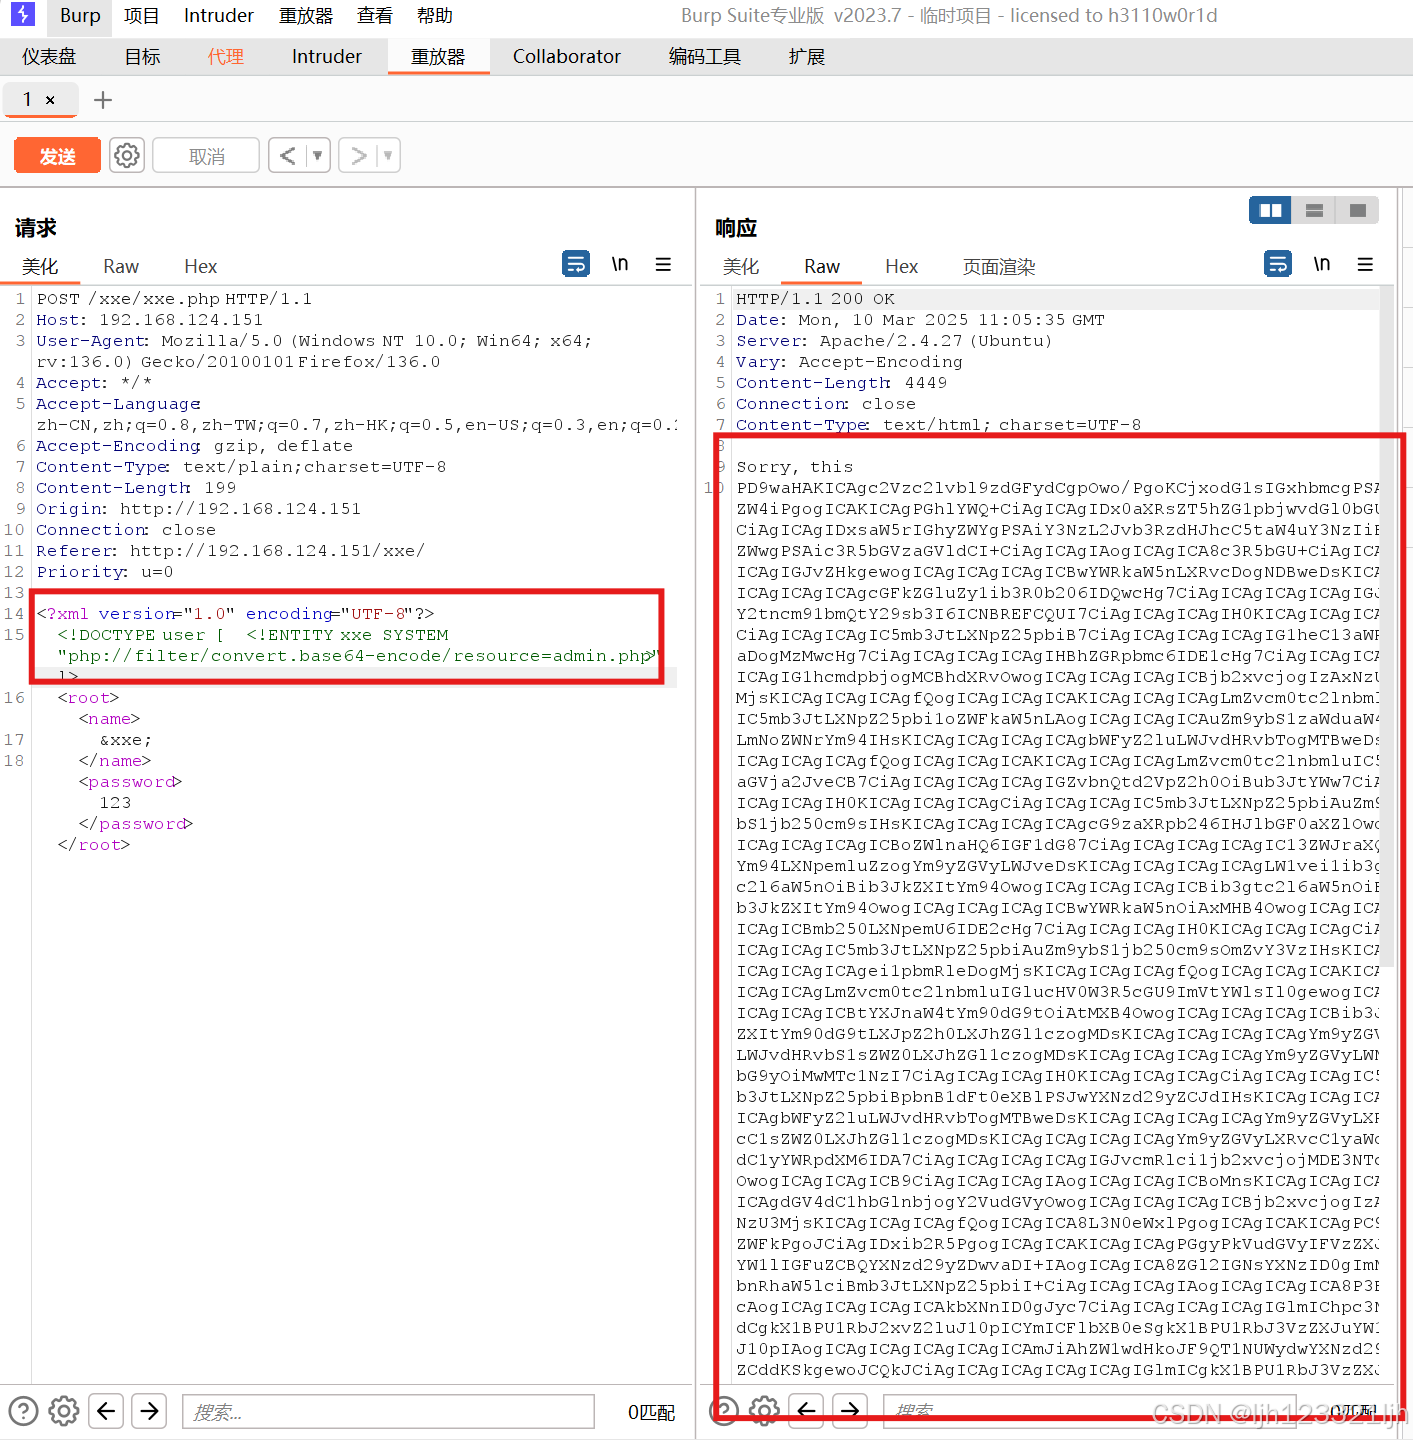Jump to next request search match

tap(149, 1411)
